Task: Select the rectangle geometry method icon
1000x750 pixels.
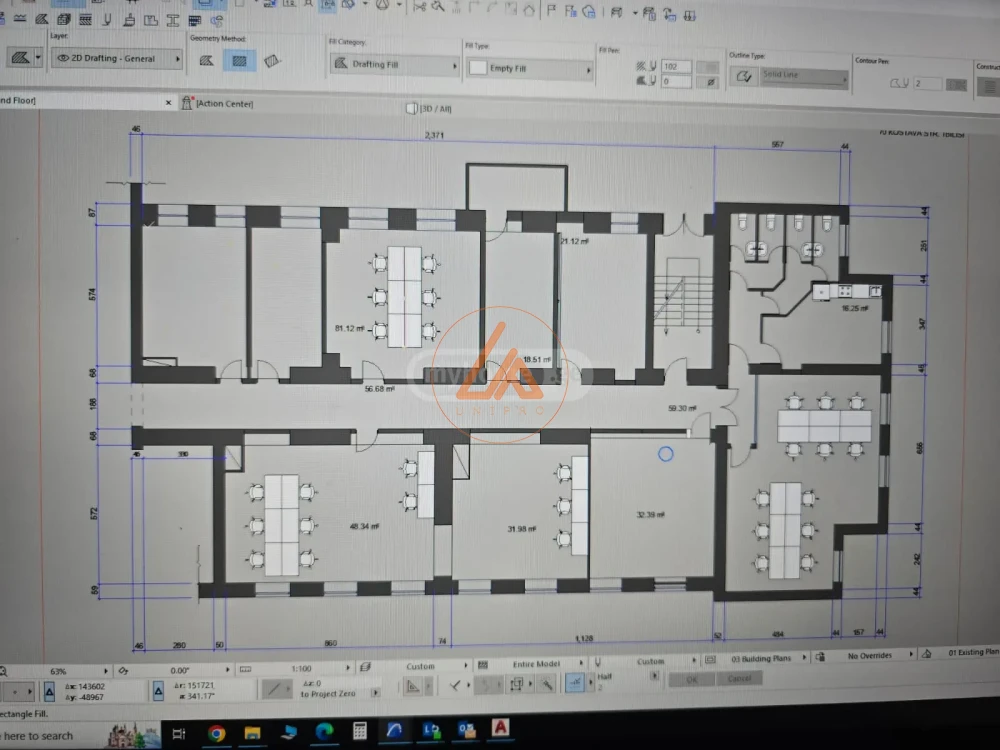Action: click(x=239, y=61)
